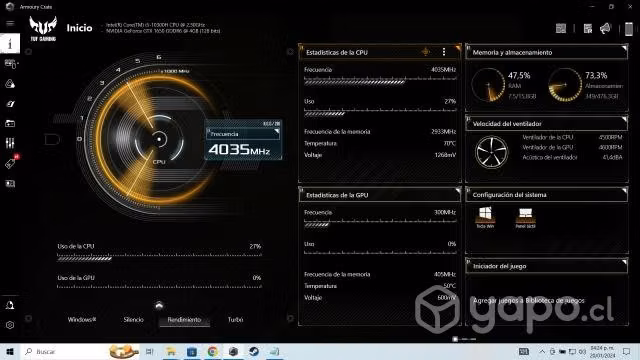The height and width of the screenshot is (360, 640).
Task: Click Ventilador de la GPU speed row
Action: [572, 147]
